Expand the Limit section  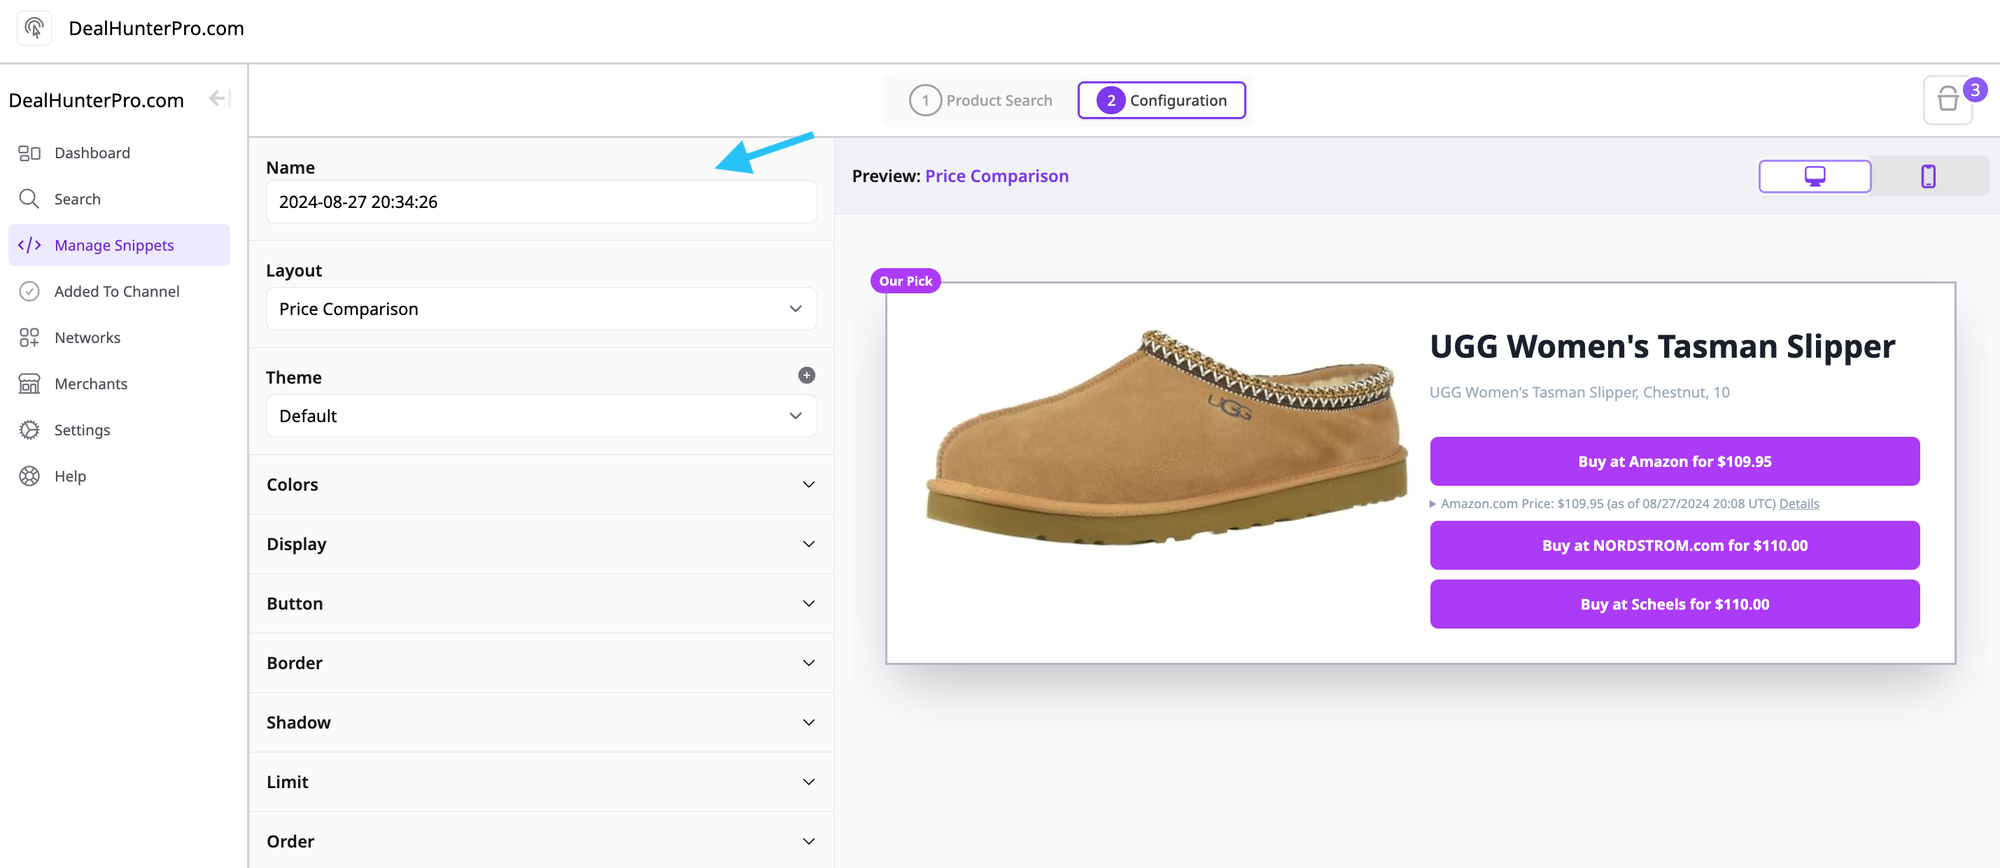pos(541,782)
